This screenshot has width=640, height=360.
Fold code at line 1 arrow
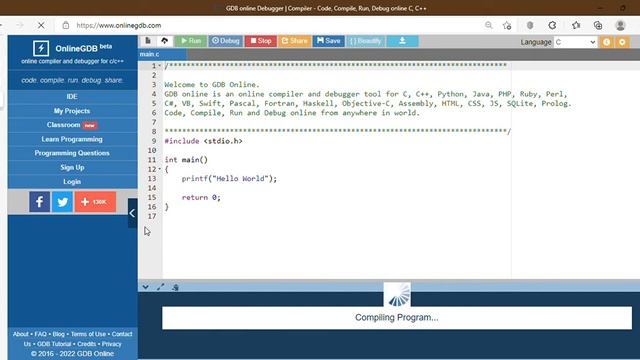[x=160, y=66]
